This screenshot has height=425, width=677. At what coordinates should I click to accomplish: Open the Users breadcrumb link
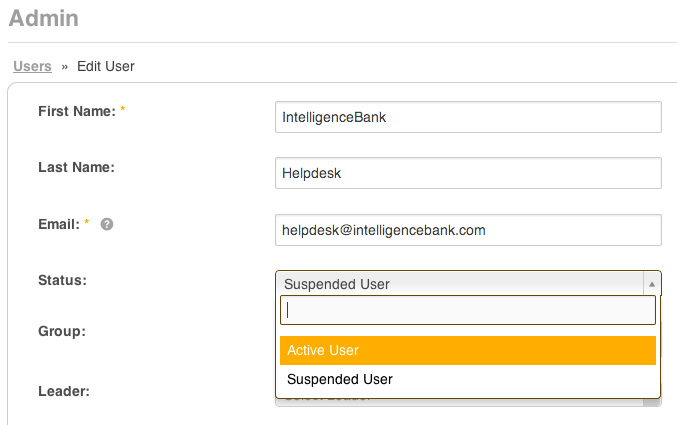pyautogui.click(x=32, y=66)
